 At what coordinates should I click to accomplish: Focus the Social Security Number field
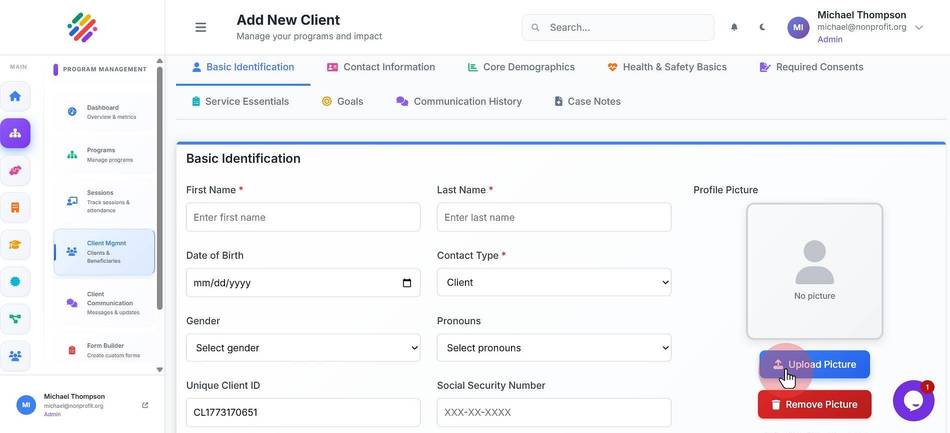pyautogui.click(x=554, y=412)
